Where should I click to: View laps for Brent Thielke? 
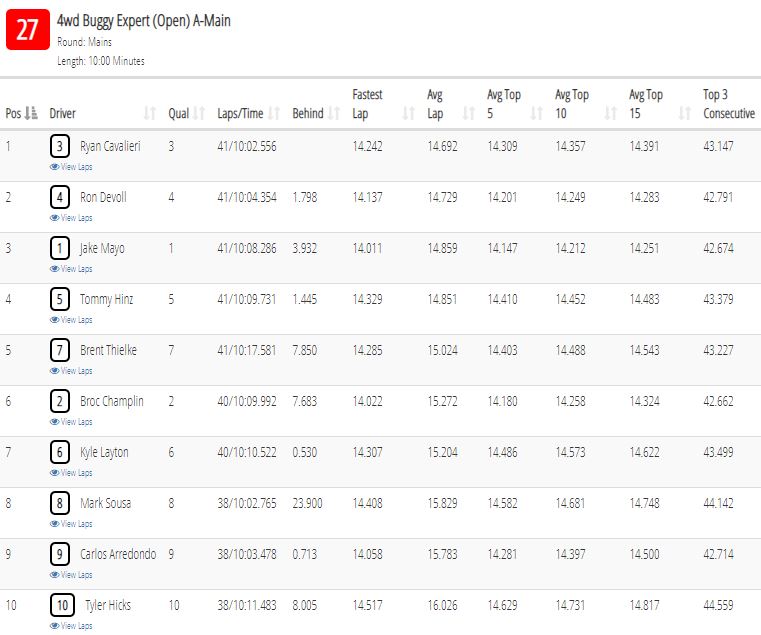pyautogui.click(x=71, y=370)
